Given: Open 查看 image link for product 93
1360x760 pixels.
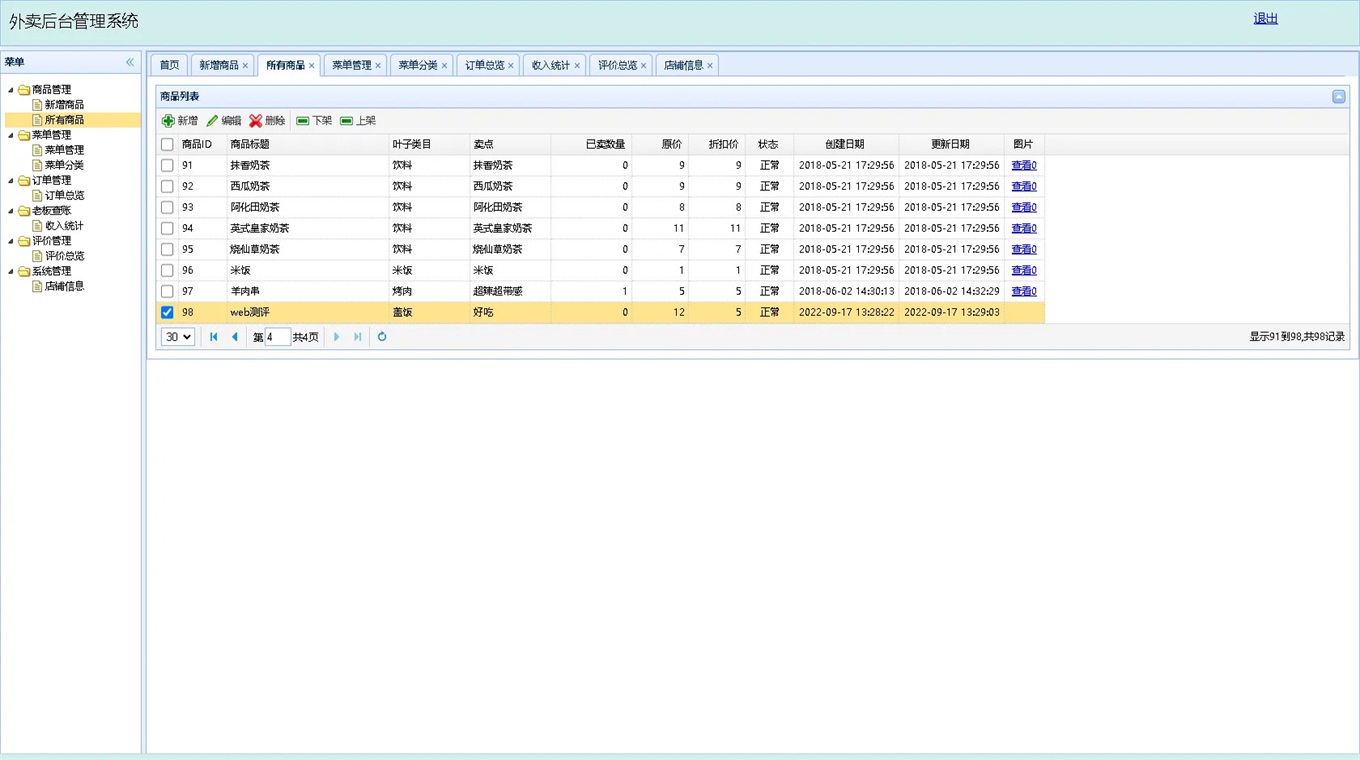Looking at the screenshot, I should click(x=1024, y=208).
